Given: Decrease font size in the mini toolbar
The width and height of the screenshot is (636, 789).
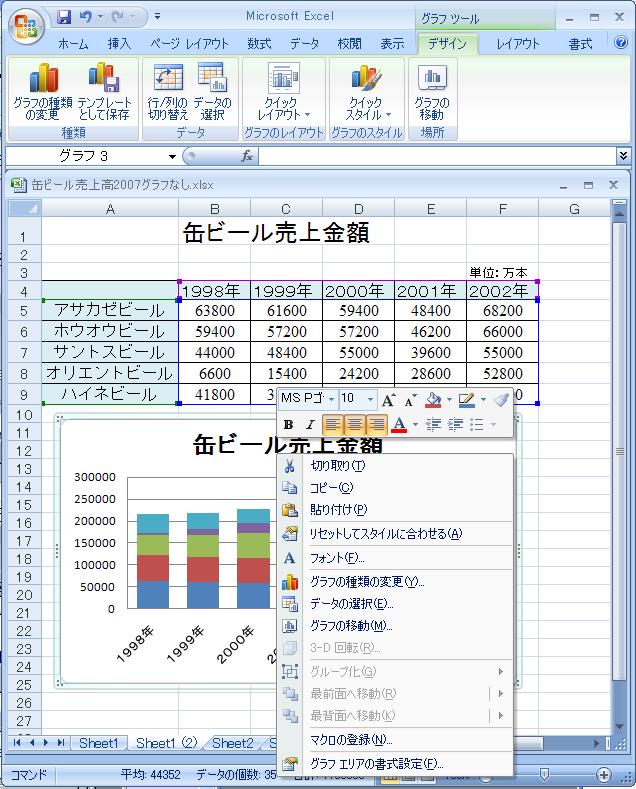Looking at the screenshot, I should tap(410, 400).
